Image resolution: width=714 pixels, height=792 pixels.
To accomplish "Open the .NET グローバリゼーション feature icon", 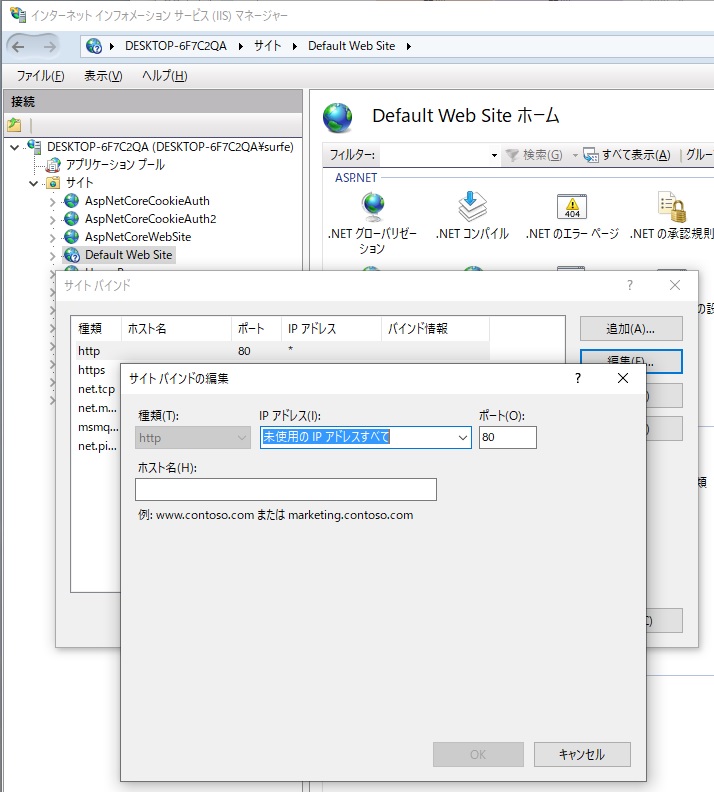I will [373, 207].
